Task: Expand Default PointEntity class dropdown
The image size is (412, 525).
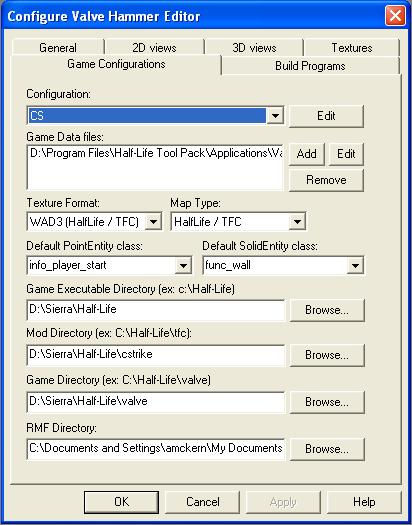Action: point(183,266)
